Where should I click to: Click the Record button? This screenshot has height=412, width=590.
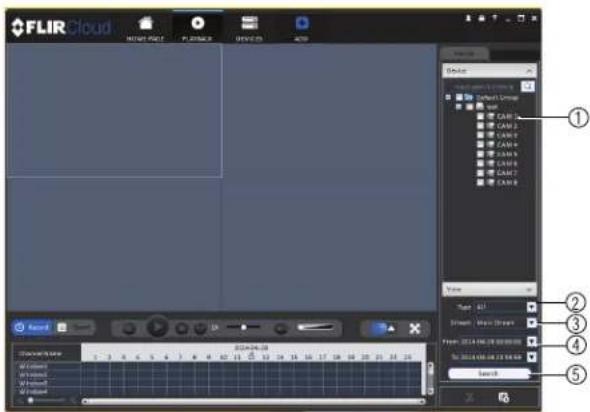[x=32, y=327]
